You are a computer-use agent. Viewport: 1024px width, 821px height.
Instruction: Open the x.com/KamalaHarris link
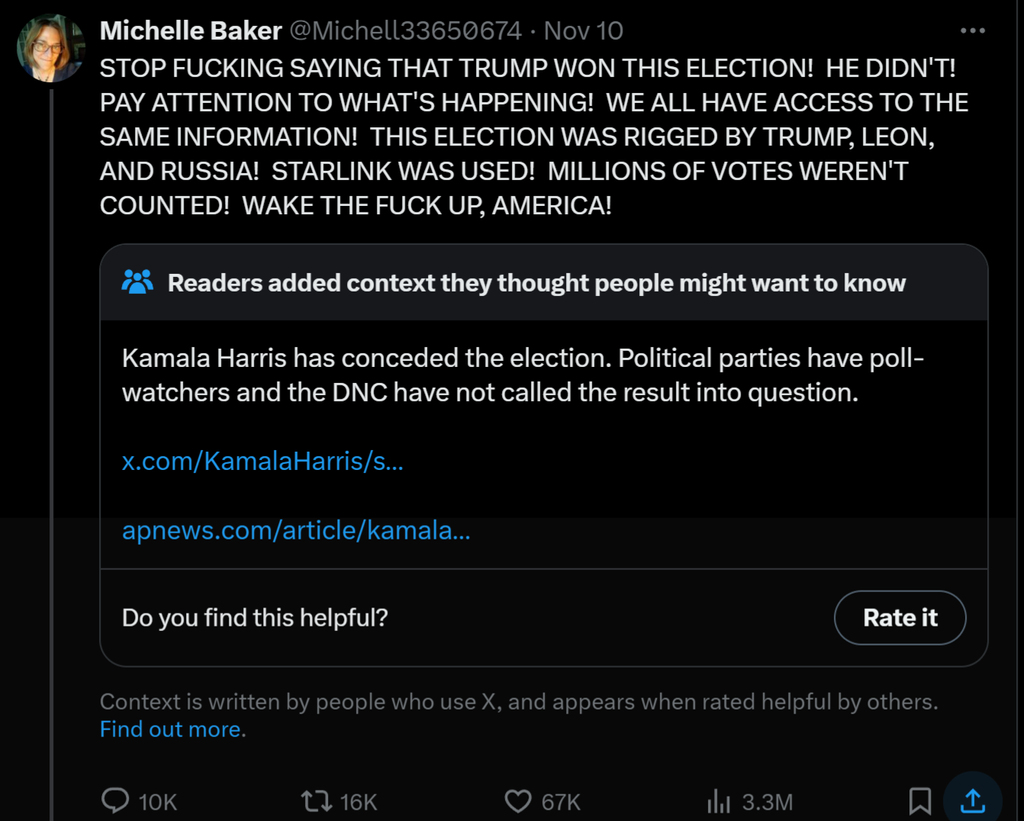(262, 462)
